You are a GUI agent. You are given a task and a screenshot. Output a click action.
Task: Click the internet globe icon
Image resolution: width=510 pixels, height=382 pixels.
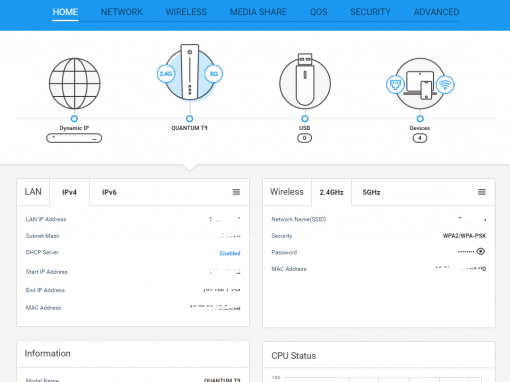(x=75, y=84)
